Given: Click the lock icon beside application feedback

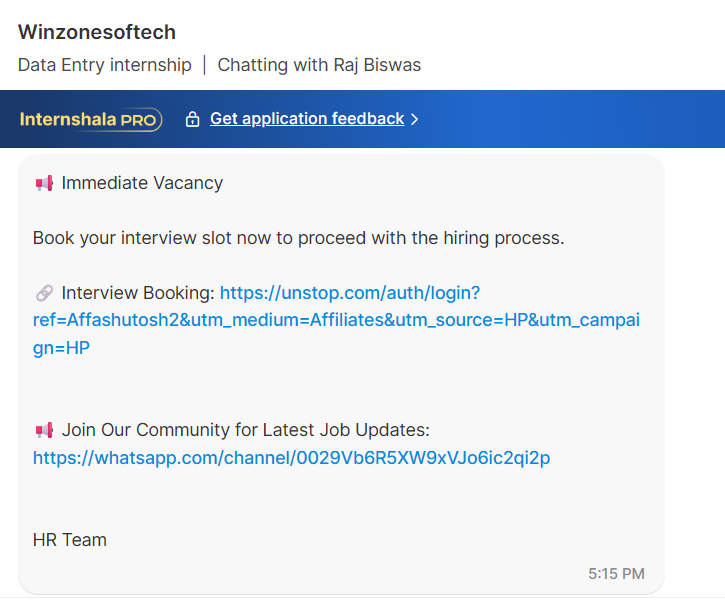Looking at the screenshot, I should (x=192, y=119).
